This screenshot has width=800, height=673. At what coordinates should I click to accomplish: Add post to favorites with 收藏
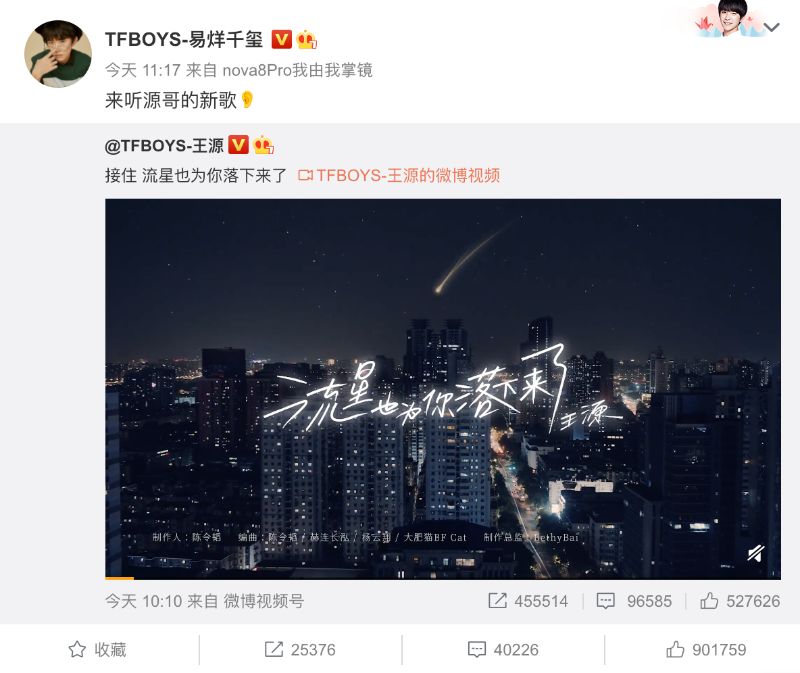[x=97, y=650]
